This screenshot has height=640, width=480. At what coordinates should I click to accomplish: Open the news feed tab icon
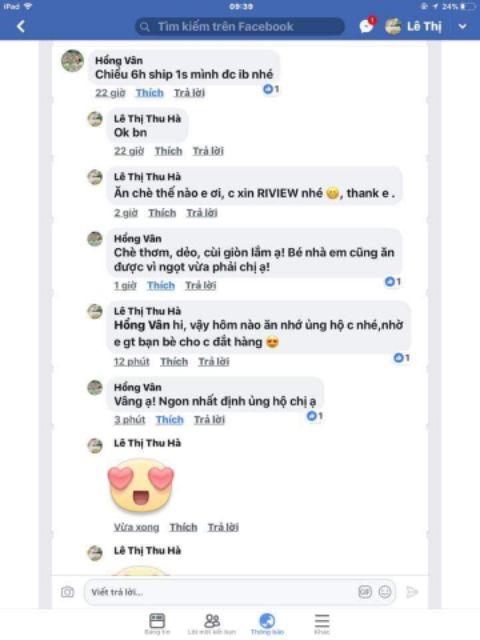tap(157, 623)
